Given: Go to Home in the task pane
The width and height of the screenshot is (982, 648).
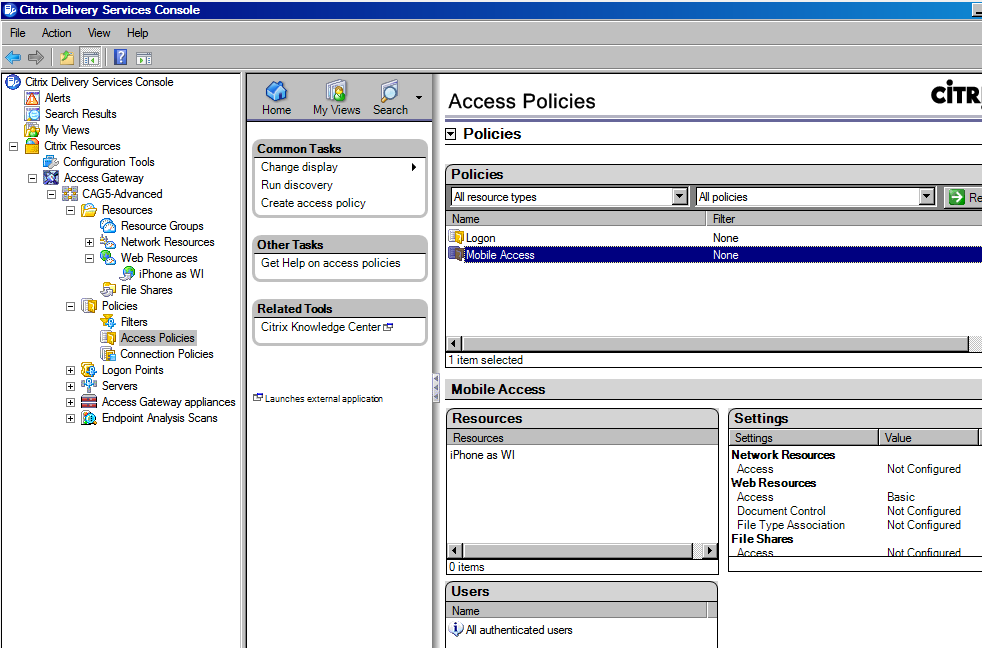Looking at the screenshot, I should point(276,98).
